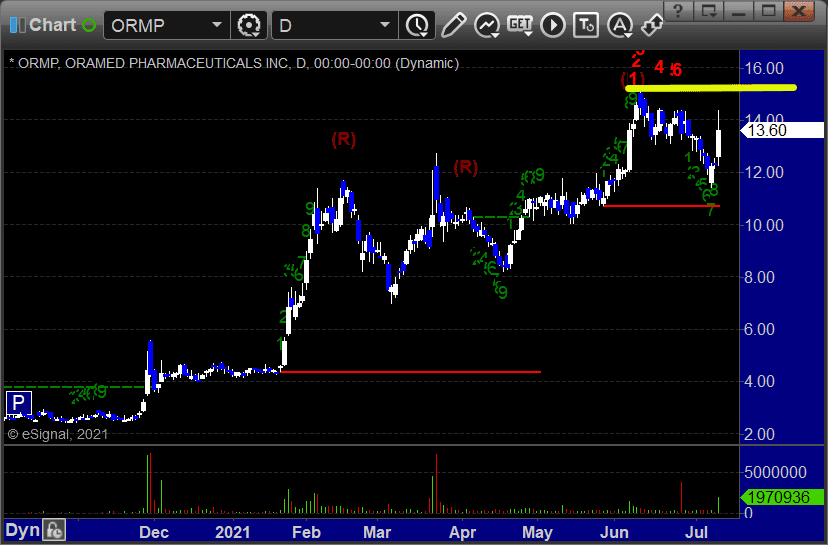Click the 'Dec' time axis label

pos(154,532)
